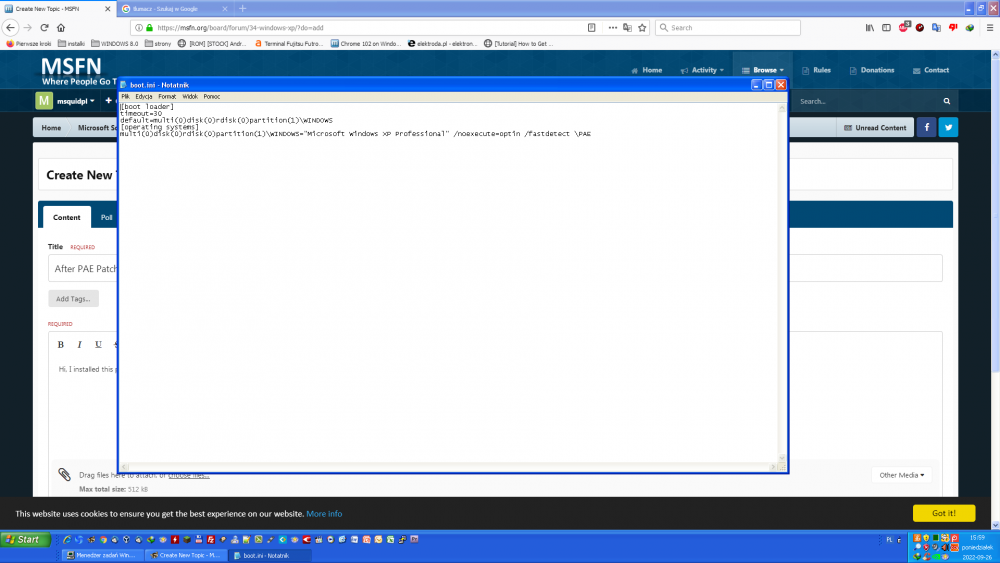Click the Add Tags button

pyautogui.click(x=73, y=299)
